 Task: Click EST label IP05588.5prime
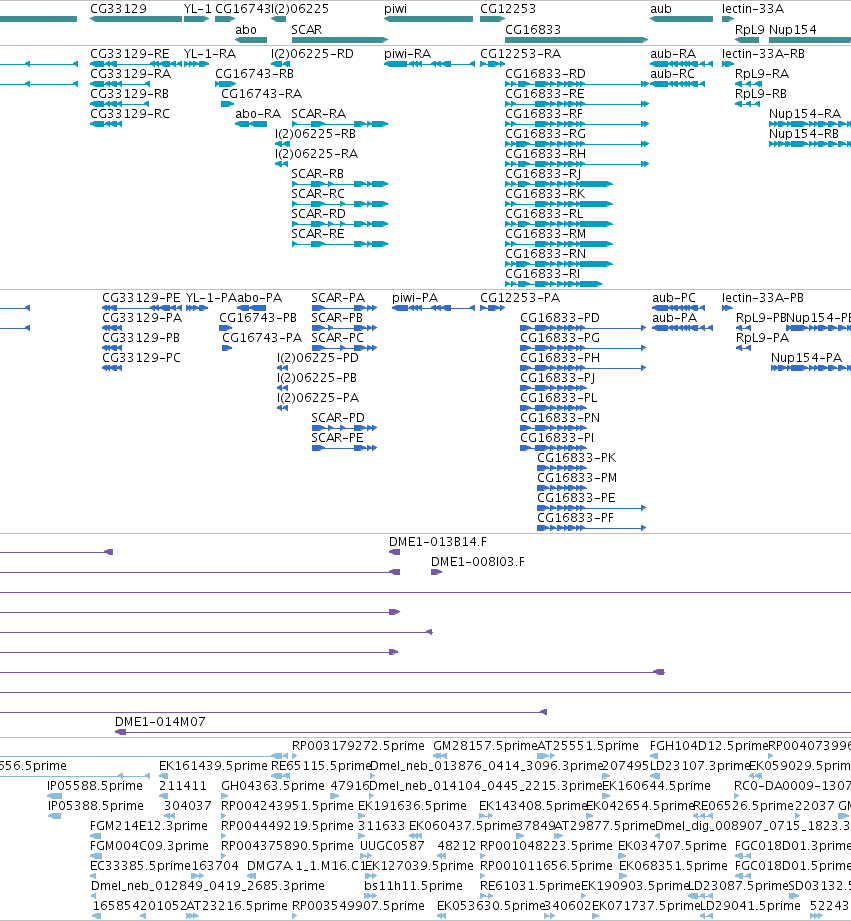(x=95, y=785)
